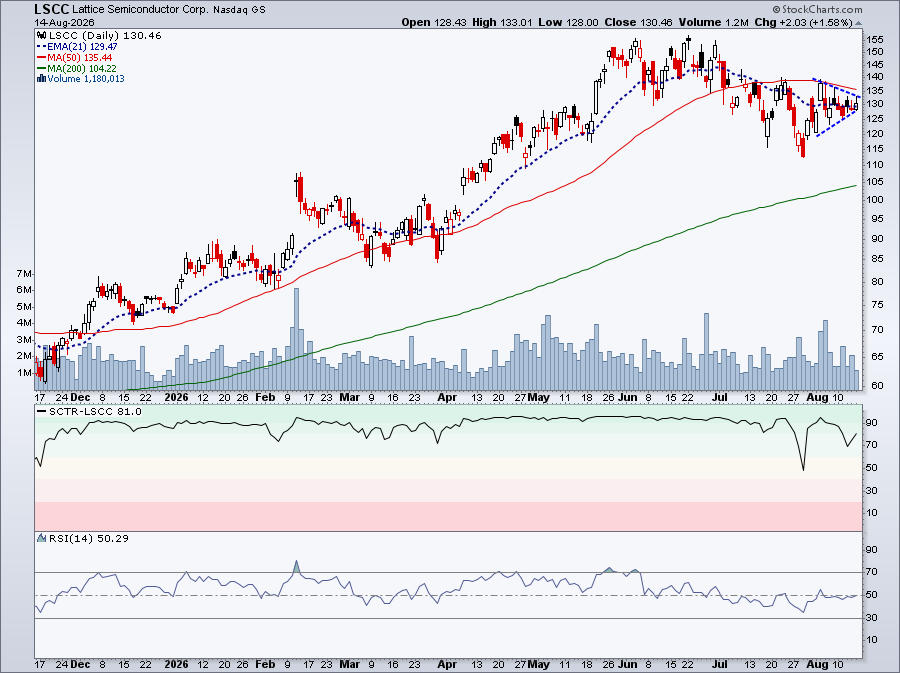Click the EMA(21) 129.47 legend text
The image size is (900, 673).
click(82, 46)
